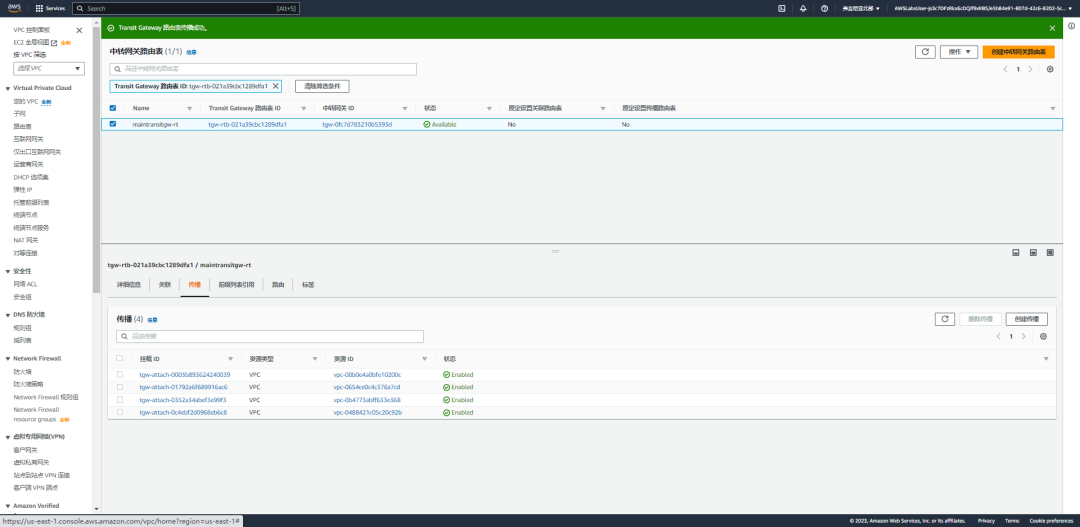Open transit gateway link tgw-0fc7d783210b5393d

tap(357, 125)
